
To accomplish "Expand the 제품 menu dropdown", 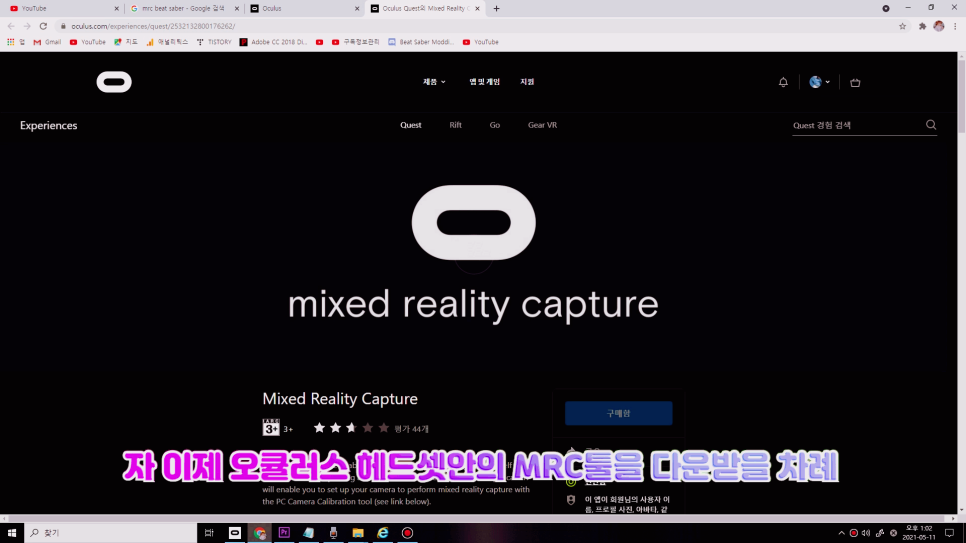I will click(434, 82).
